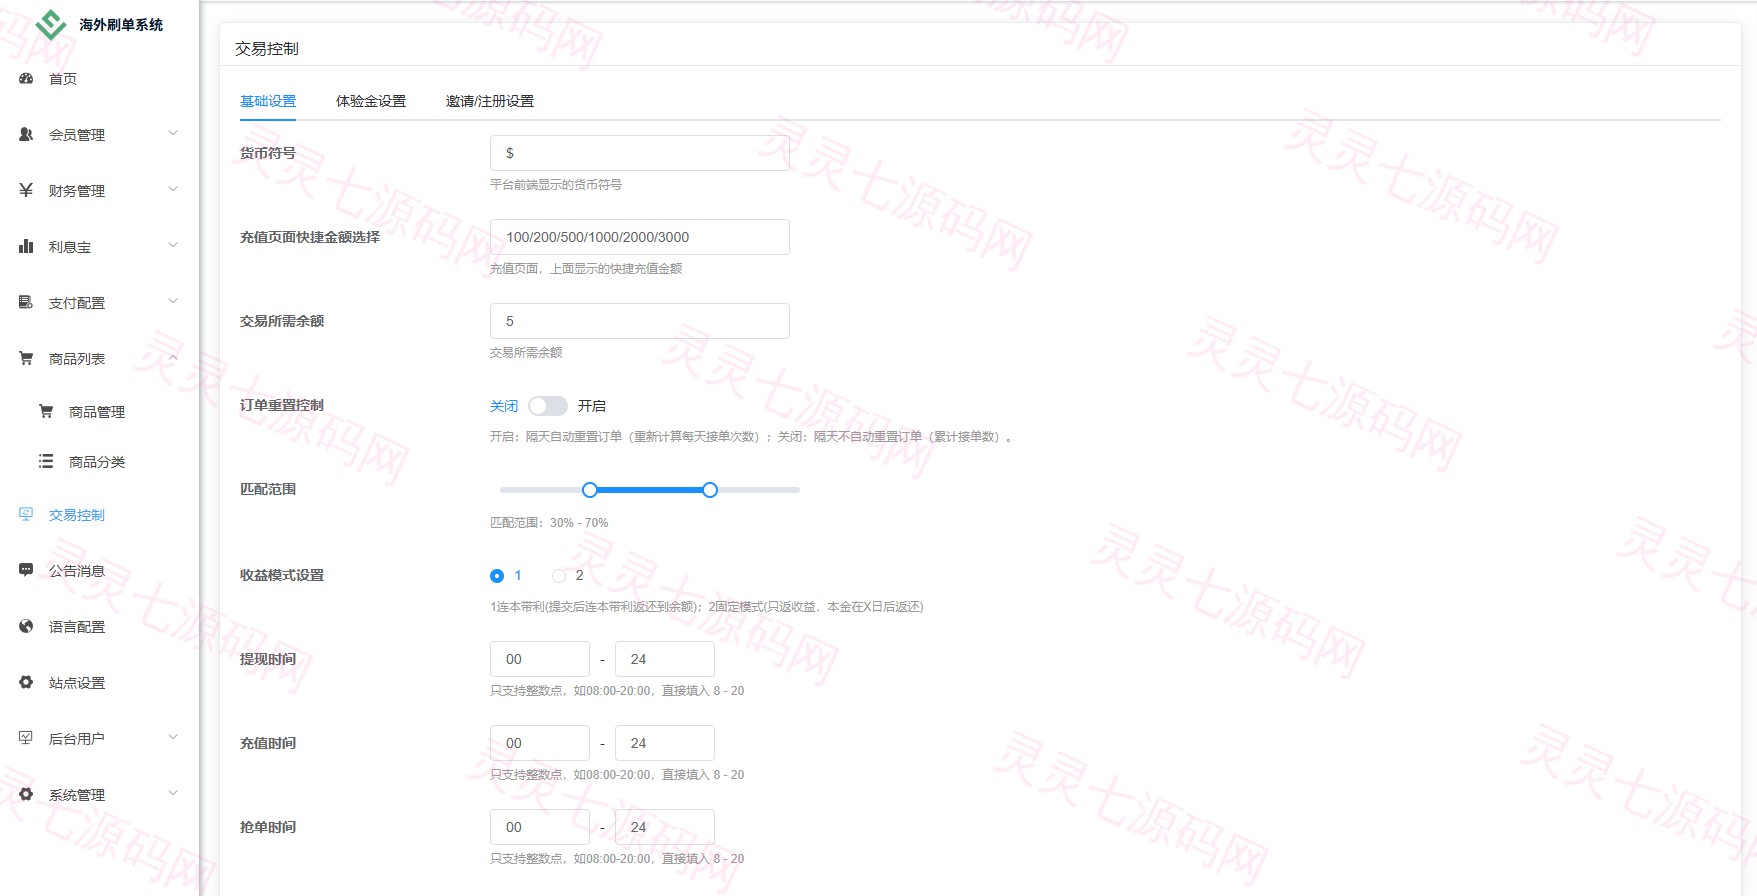Screen dimensions: 1757x896
Task: Click the 商品管理 cart icon
Action: coord(46,411)
